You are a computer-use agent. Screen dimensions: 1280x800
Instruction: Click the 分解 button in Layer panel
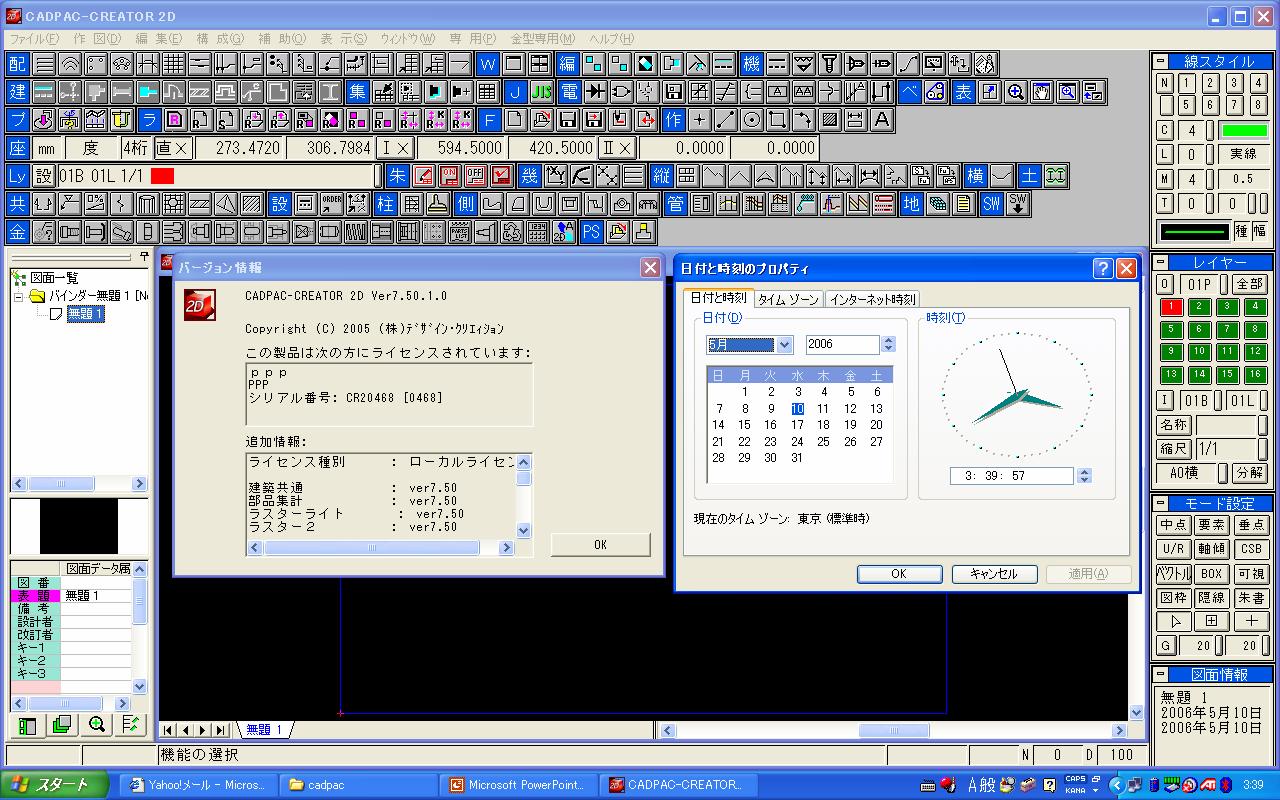coord(1249,473)
